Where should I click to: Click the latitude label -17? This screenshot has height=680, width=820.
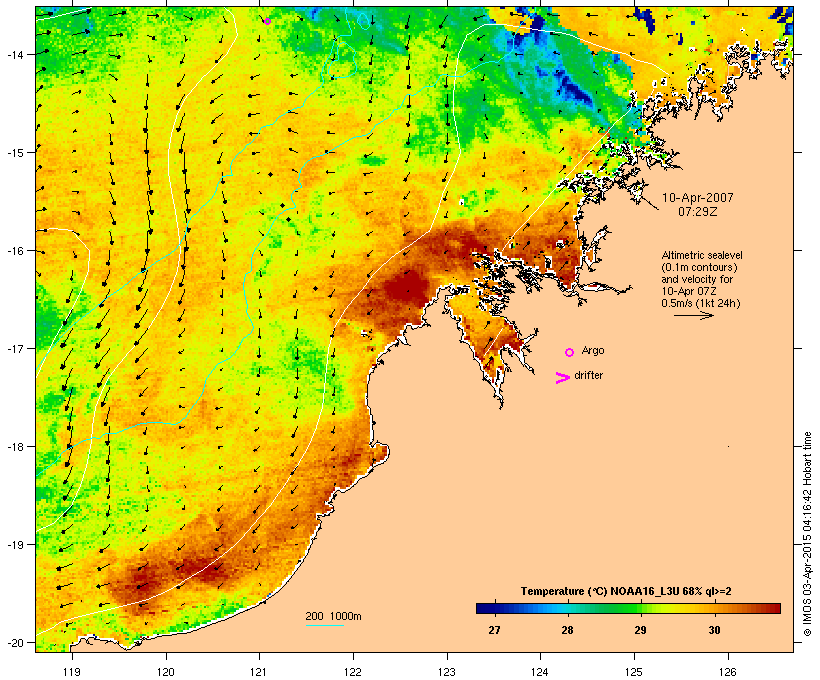click(14, 348)
